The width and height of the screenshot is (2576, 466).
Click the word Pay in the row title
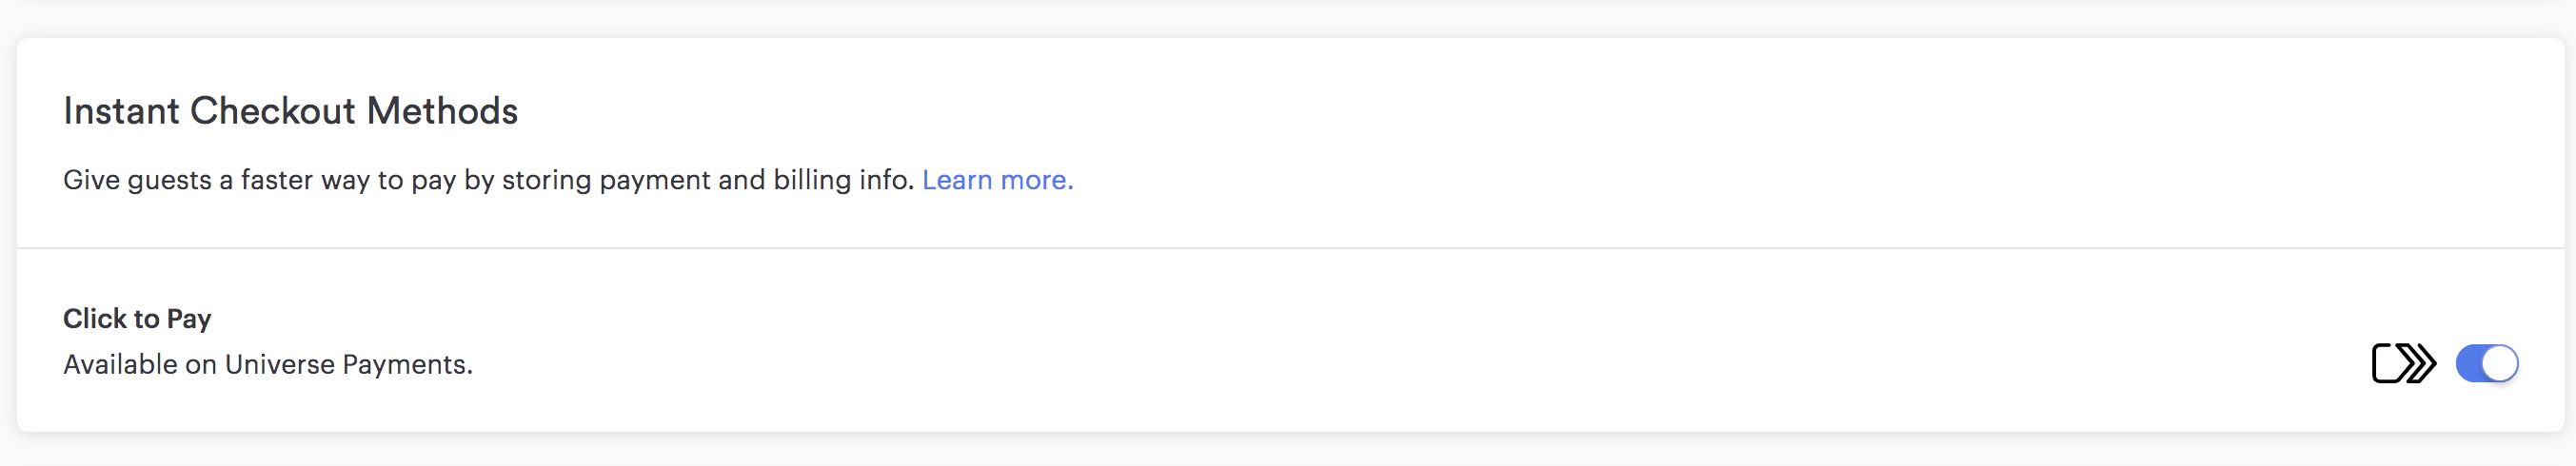(189, 320)
